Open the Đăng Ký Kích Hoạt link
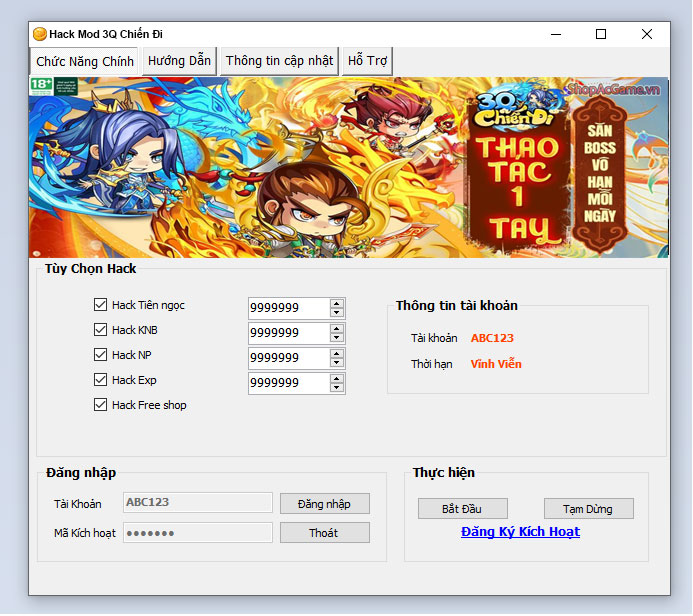Viewport: 693px width, 616px height. click(x=520, y=532)
